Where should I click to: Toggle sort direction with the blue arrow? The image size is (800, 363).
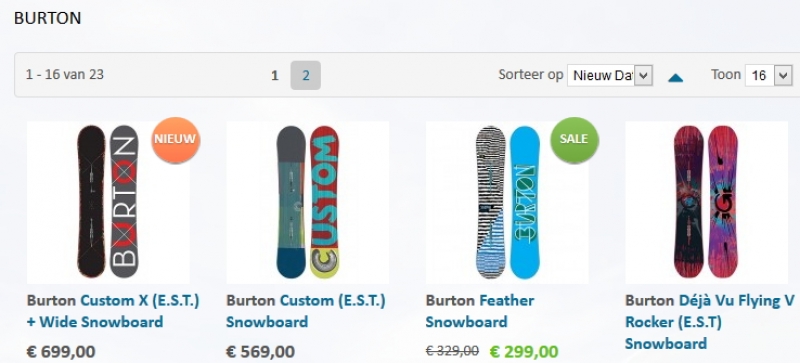point(676,78)
